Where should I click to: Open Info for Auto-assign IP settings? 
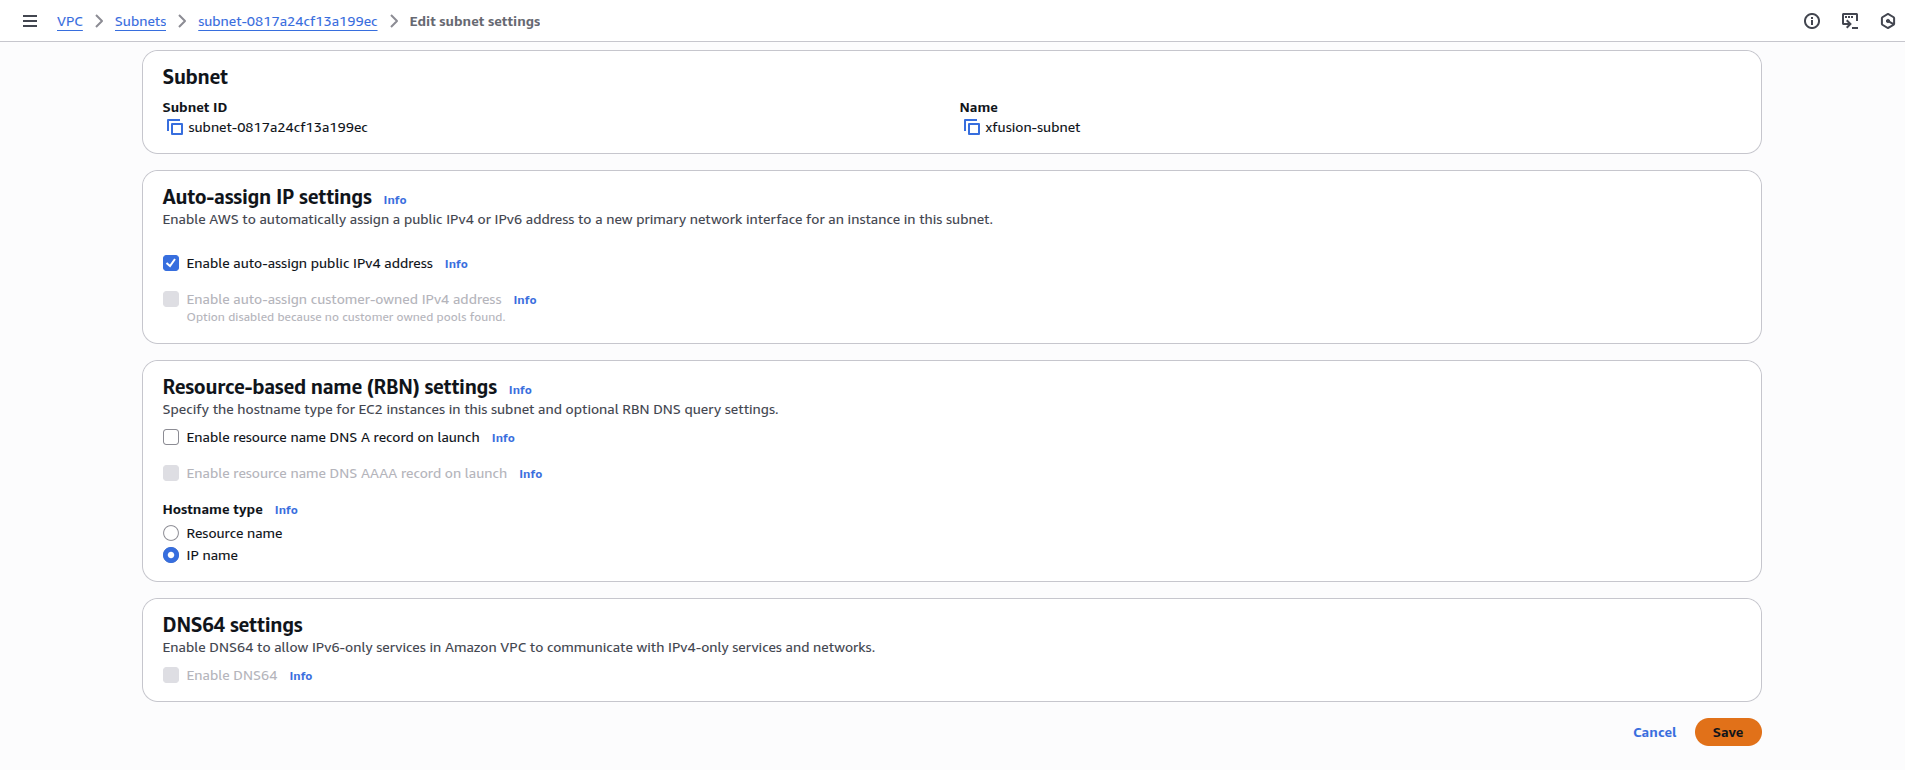pos(395,200)
